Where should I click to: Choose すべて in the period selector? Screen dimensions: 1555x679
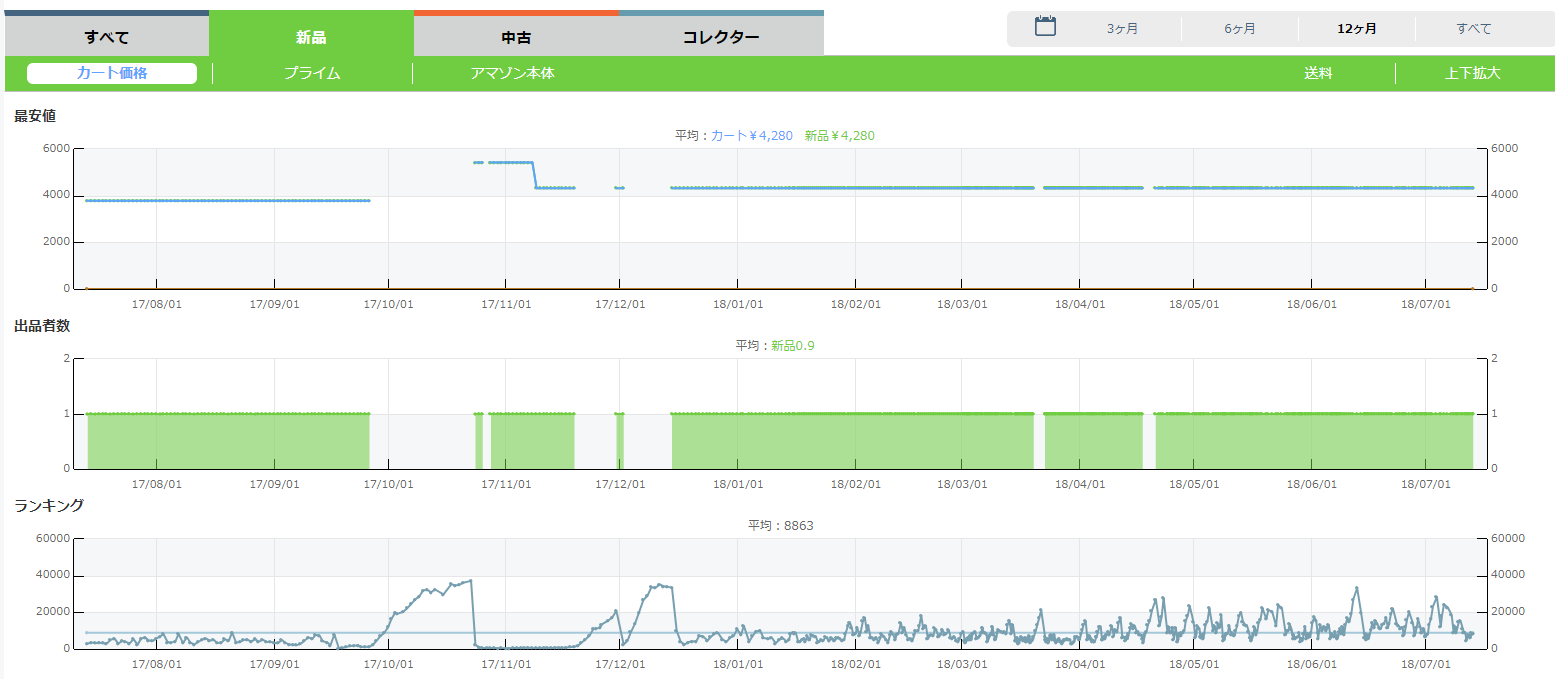1473,29
